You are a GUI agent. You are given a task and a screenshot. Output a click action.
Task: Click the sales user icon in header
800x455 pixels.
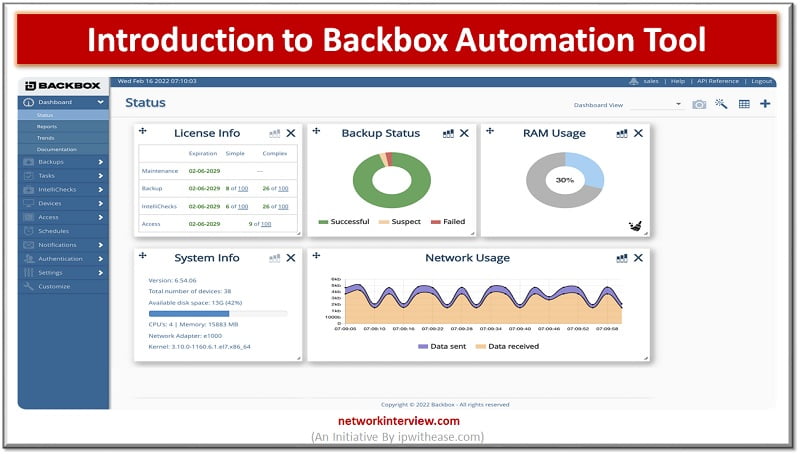pos(634,81)
